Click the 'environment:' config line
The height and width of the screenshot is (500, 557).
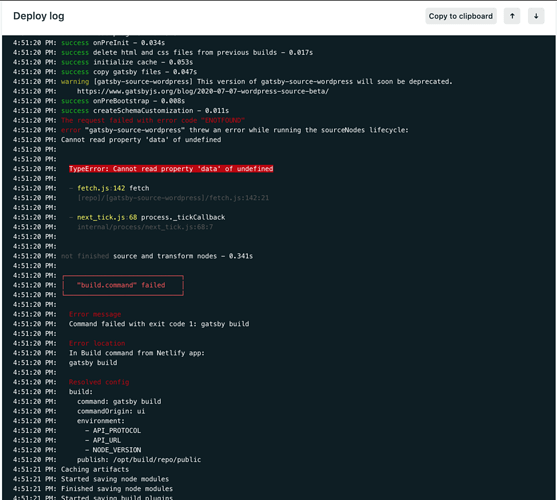[x=101, y=421]
